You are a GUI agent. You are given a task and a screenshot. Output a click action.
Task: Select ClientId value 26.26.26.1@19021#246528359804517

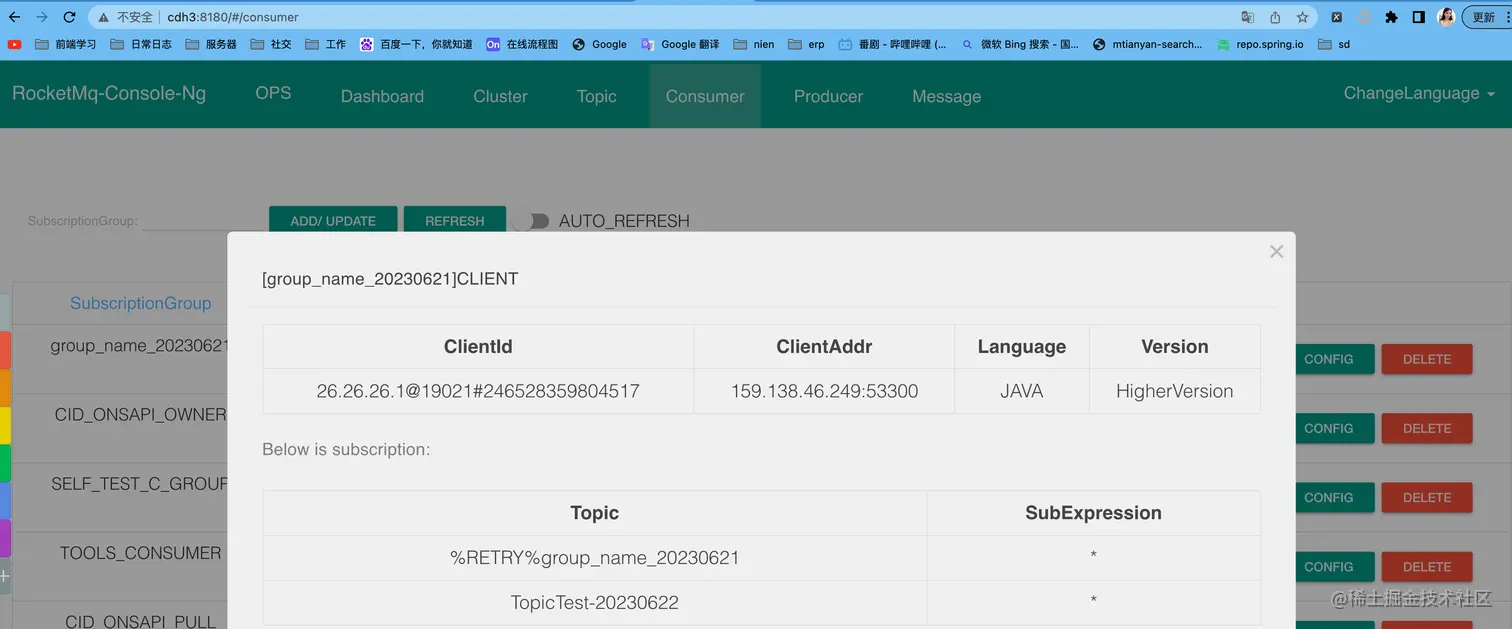pos(478,391)
